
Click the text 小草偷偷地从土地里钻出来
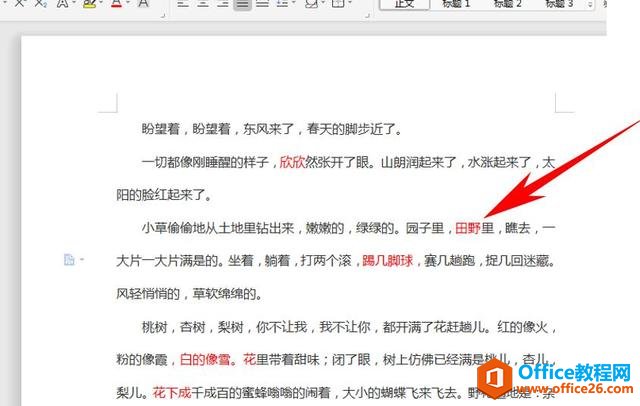pyautogui.click(x=218, y=228)
